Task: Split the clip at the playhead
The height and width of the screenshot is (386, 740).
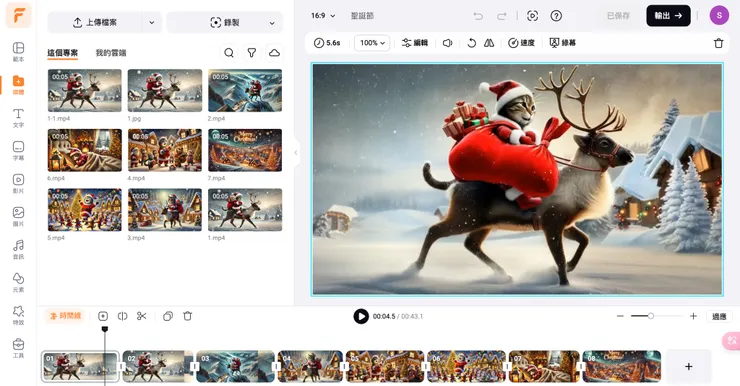Action: coord(122,316)
